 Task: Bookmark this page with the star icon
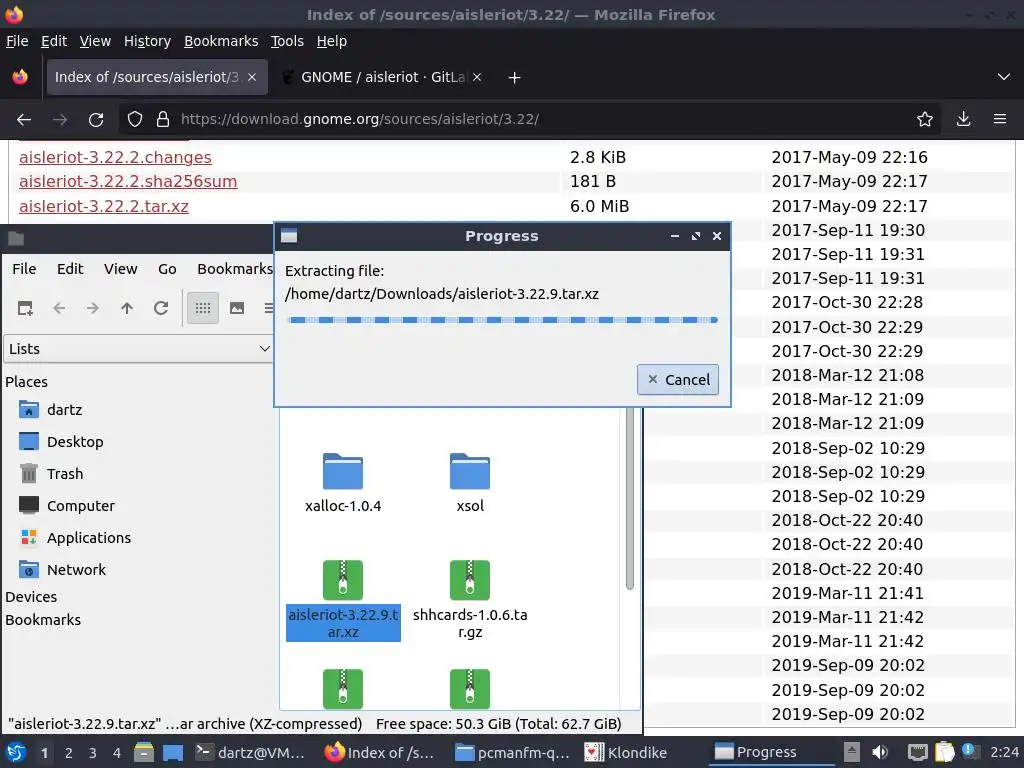click(x=924, y=120)
